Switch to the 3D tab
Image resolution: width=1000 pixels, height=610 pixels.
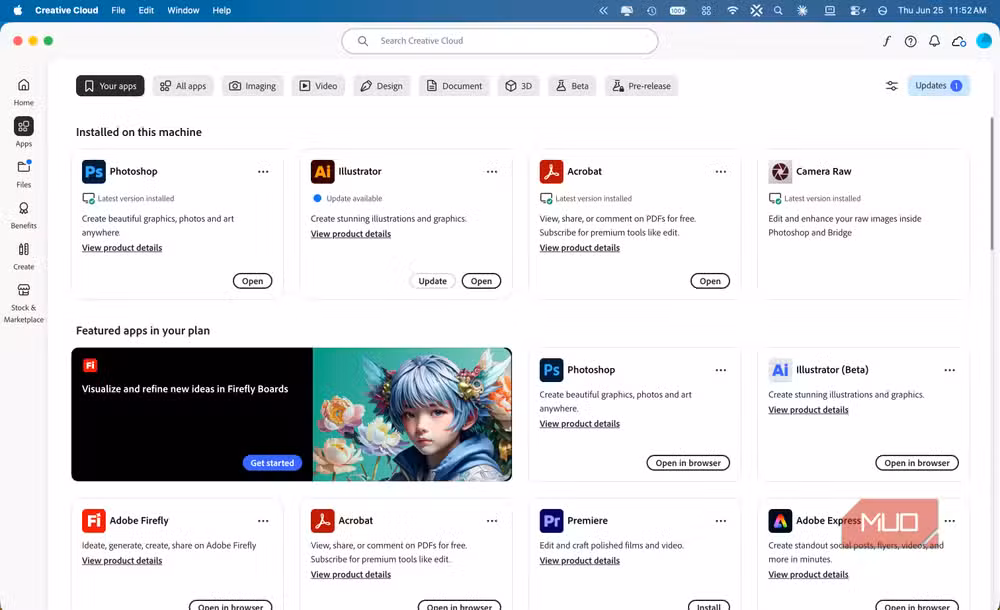click(518, 86)
